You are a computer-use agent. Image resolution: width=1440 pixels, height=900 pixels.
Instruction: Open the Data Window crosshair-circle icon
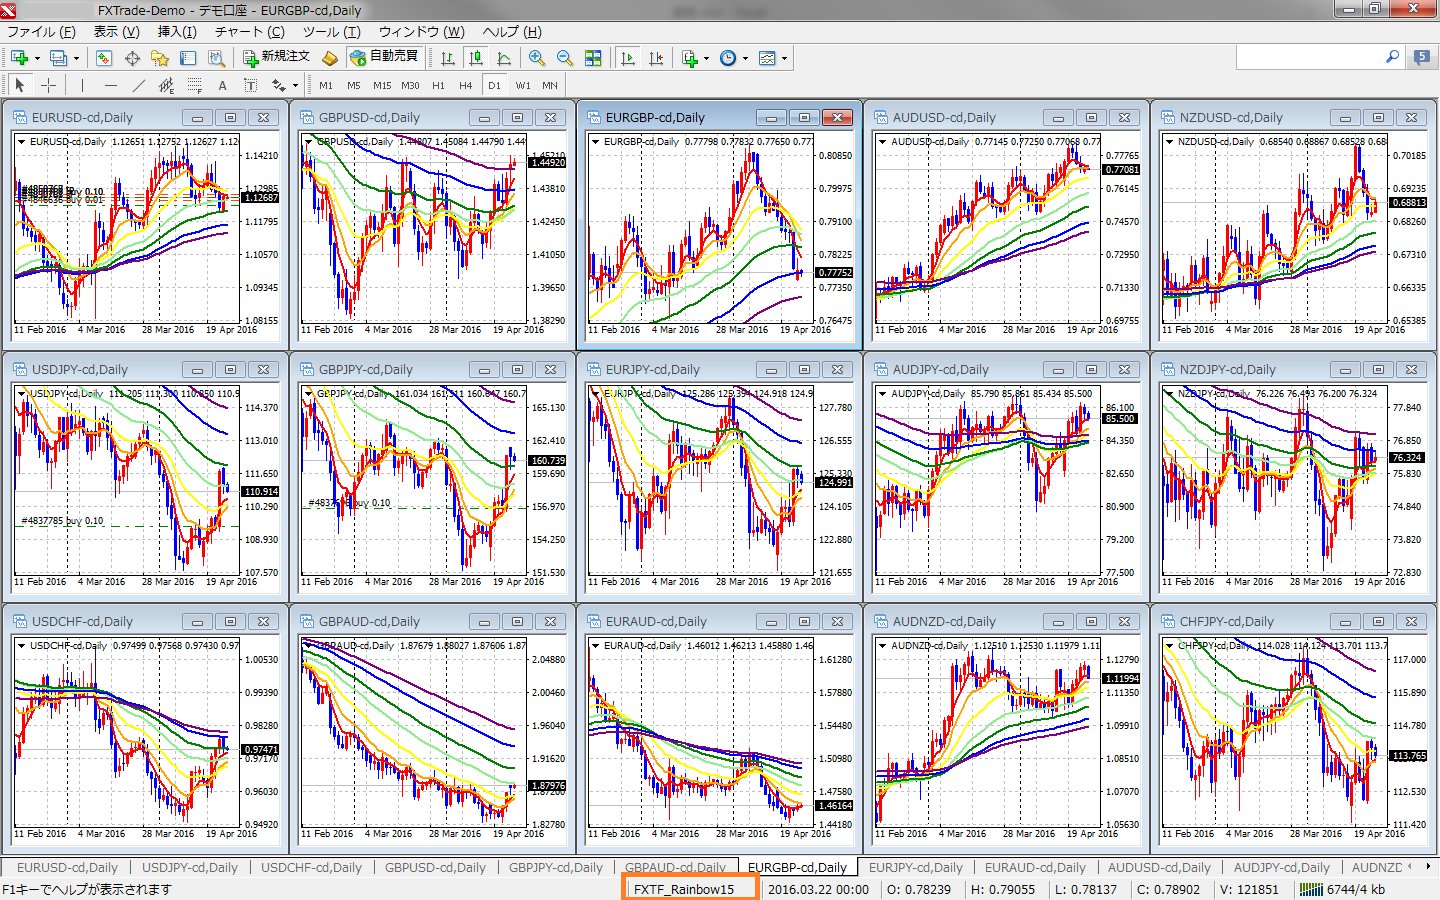coord(132,58)
